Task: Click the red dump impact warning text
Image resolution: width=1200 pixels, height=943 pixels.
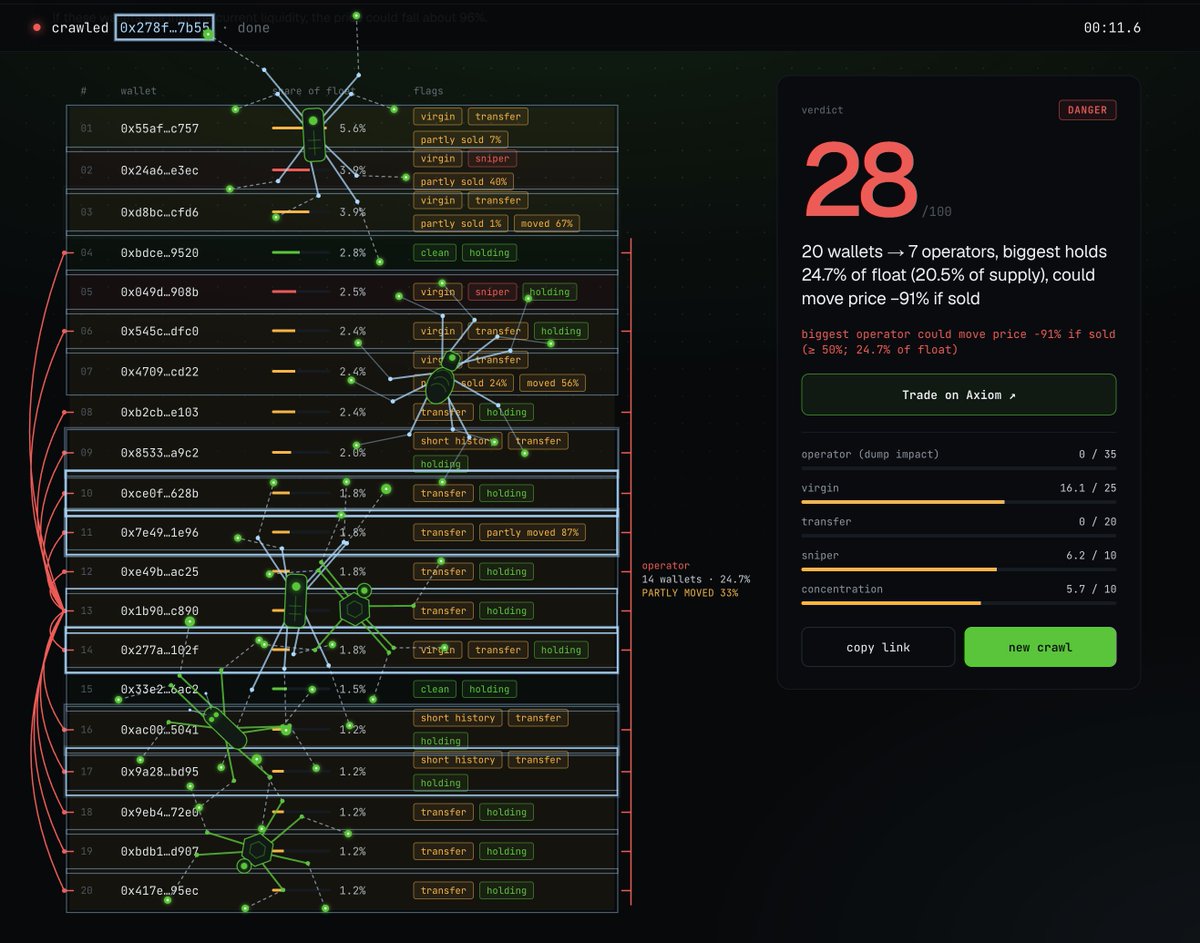Action: click(958, 341)
